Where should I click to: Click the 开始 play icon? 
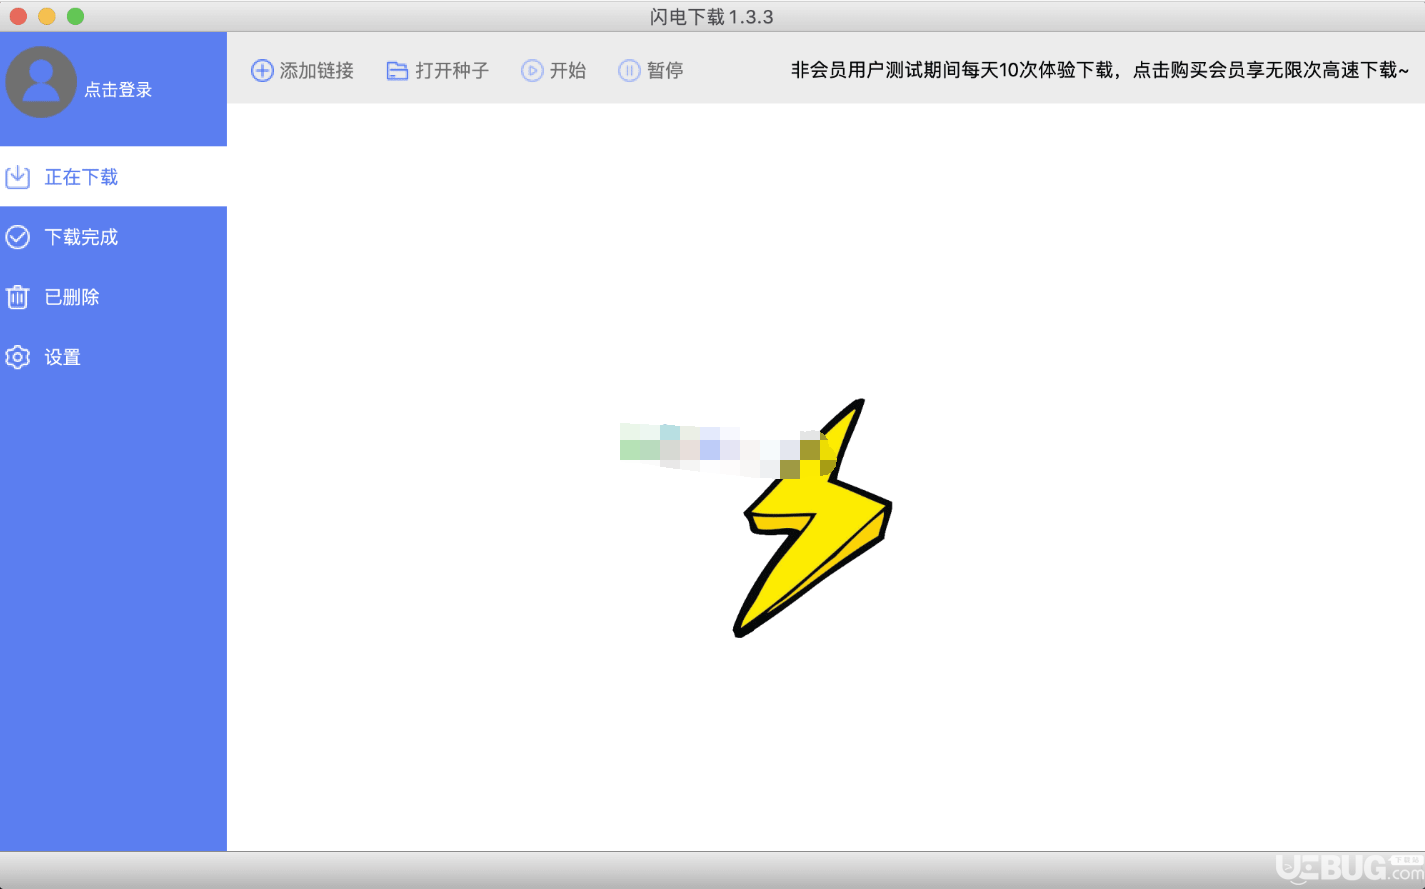coord(532,70)
